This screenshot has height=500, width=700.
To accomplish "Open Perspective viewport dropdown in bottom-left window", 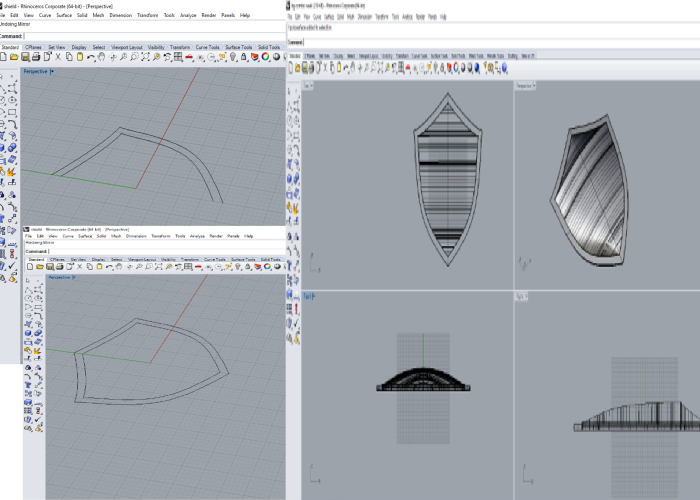I will (x=74, y=277).
